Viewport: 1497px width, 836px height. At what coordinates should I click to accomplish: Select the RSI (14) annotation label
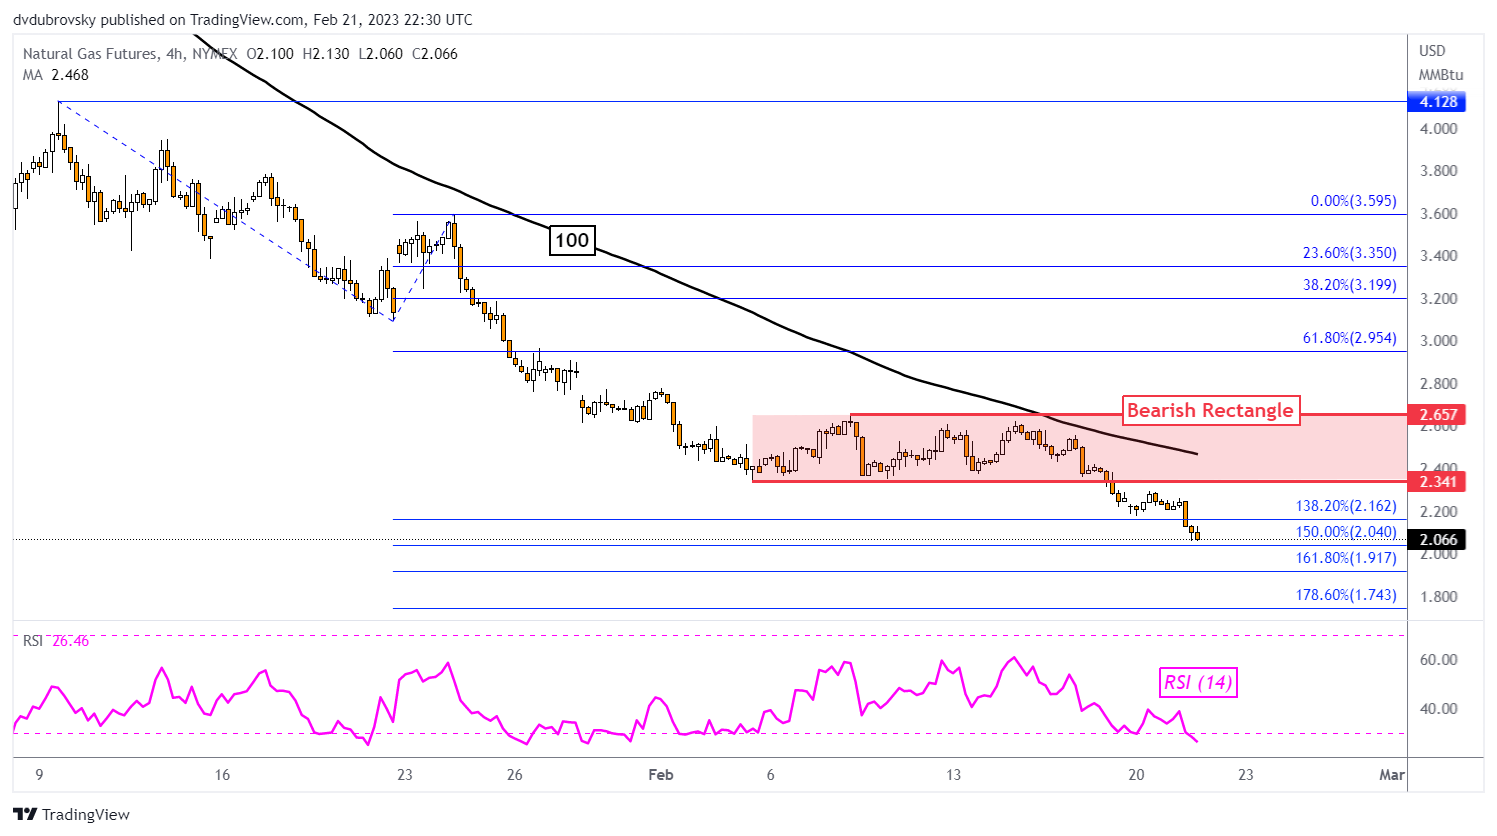click(x=1198, y=683)
